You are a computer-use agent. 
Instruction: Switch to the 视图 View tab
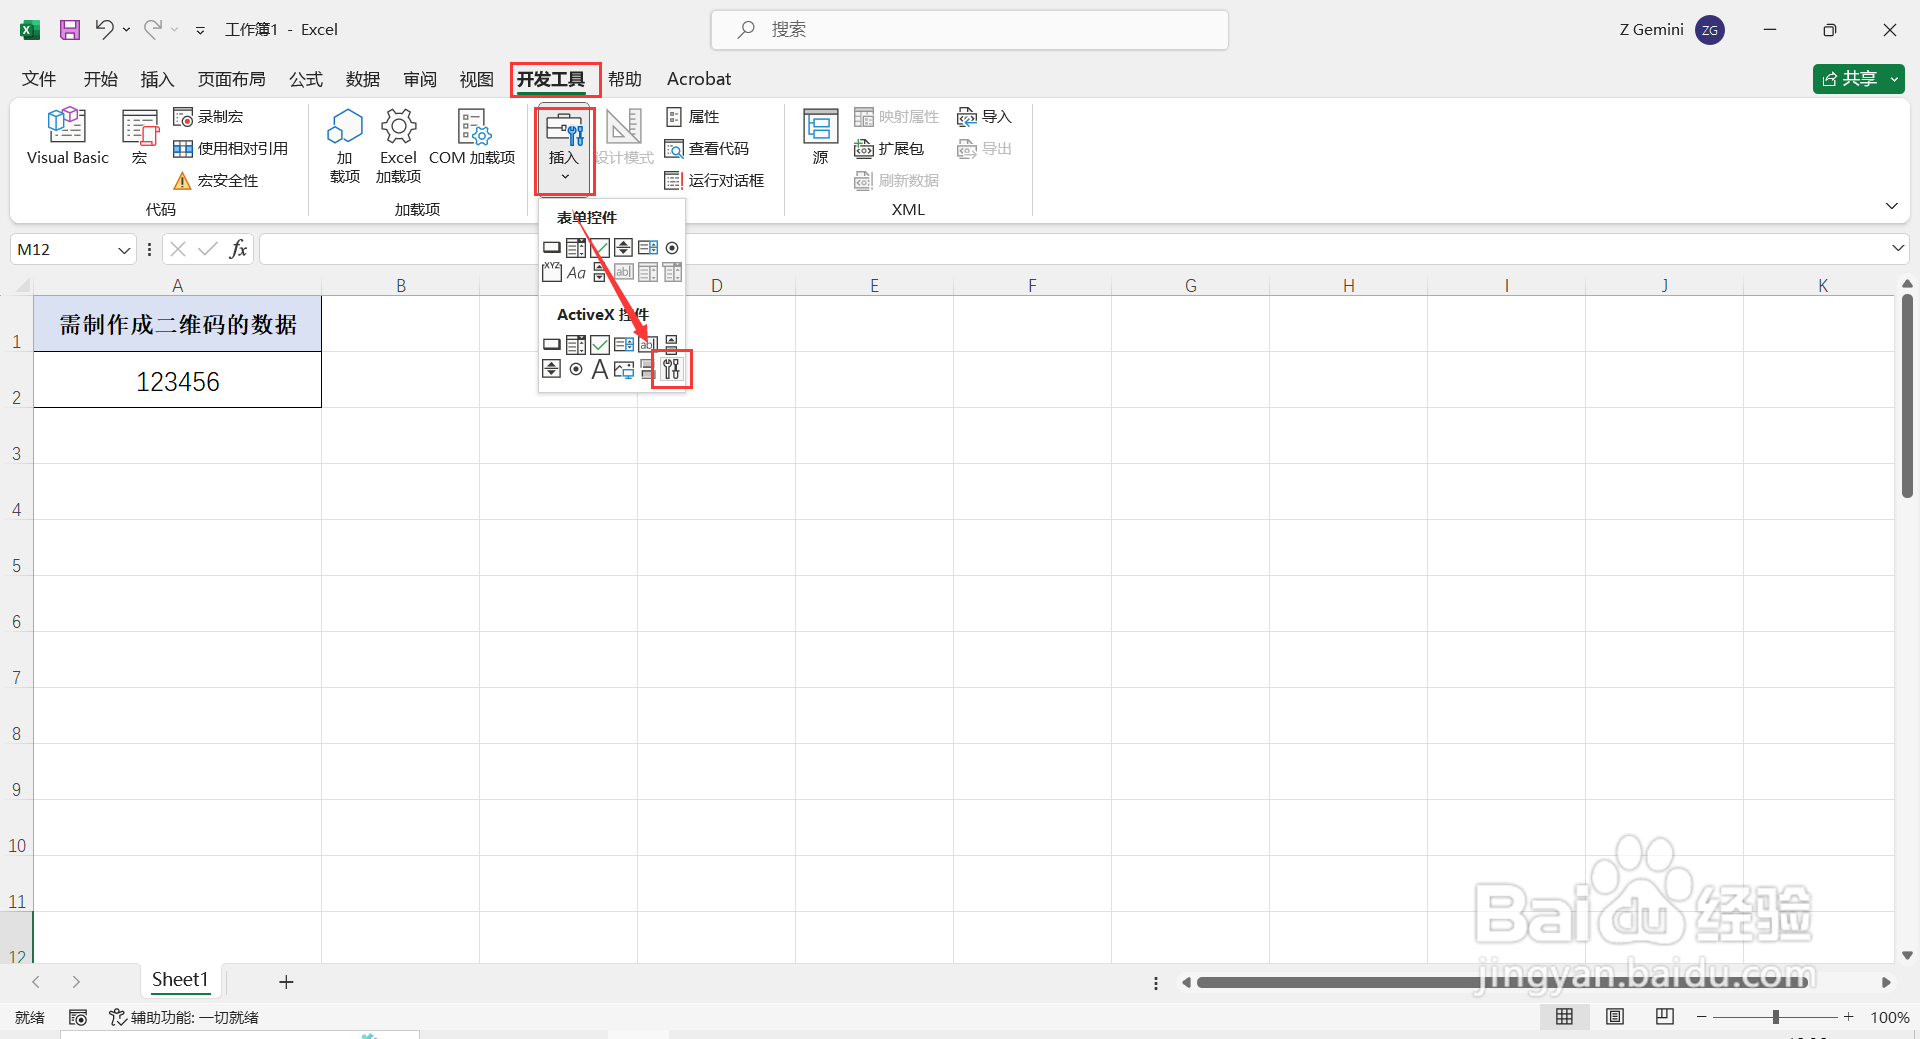(477, 79)
